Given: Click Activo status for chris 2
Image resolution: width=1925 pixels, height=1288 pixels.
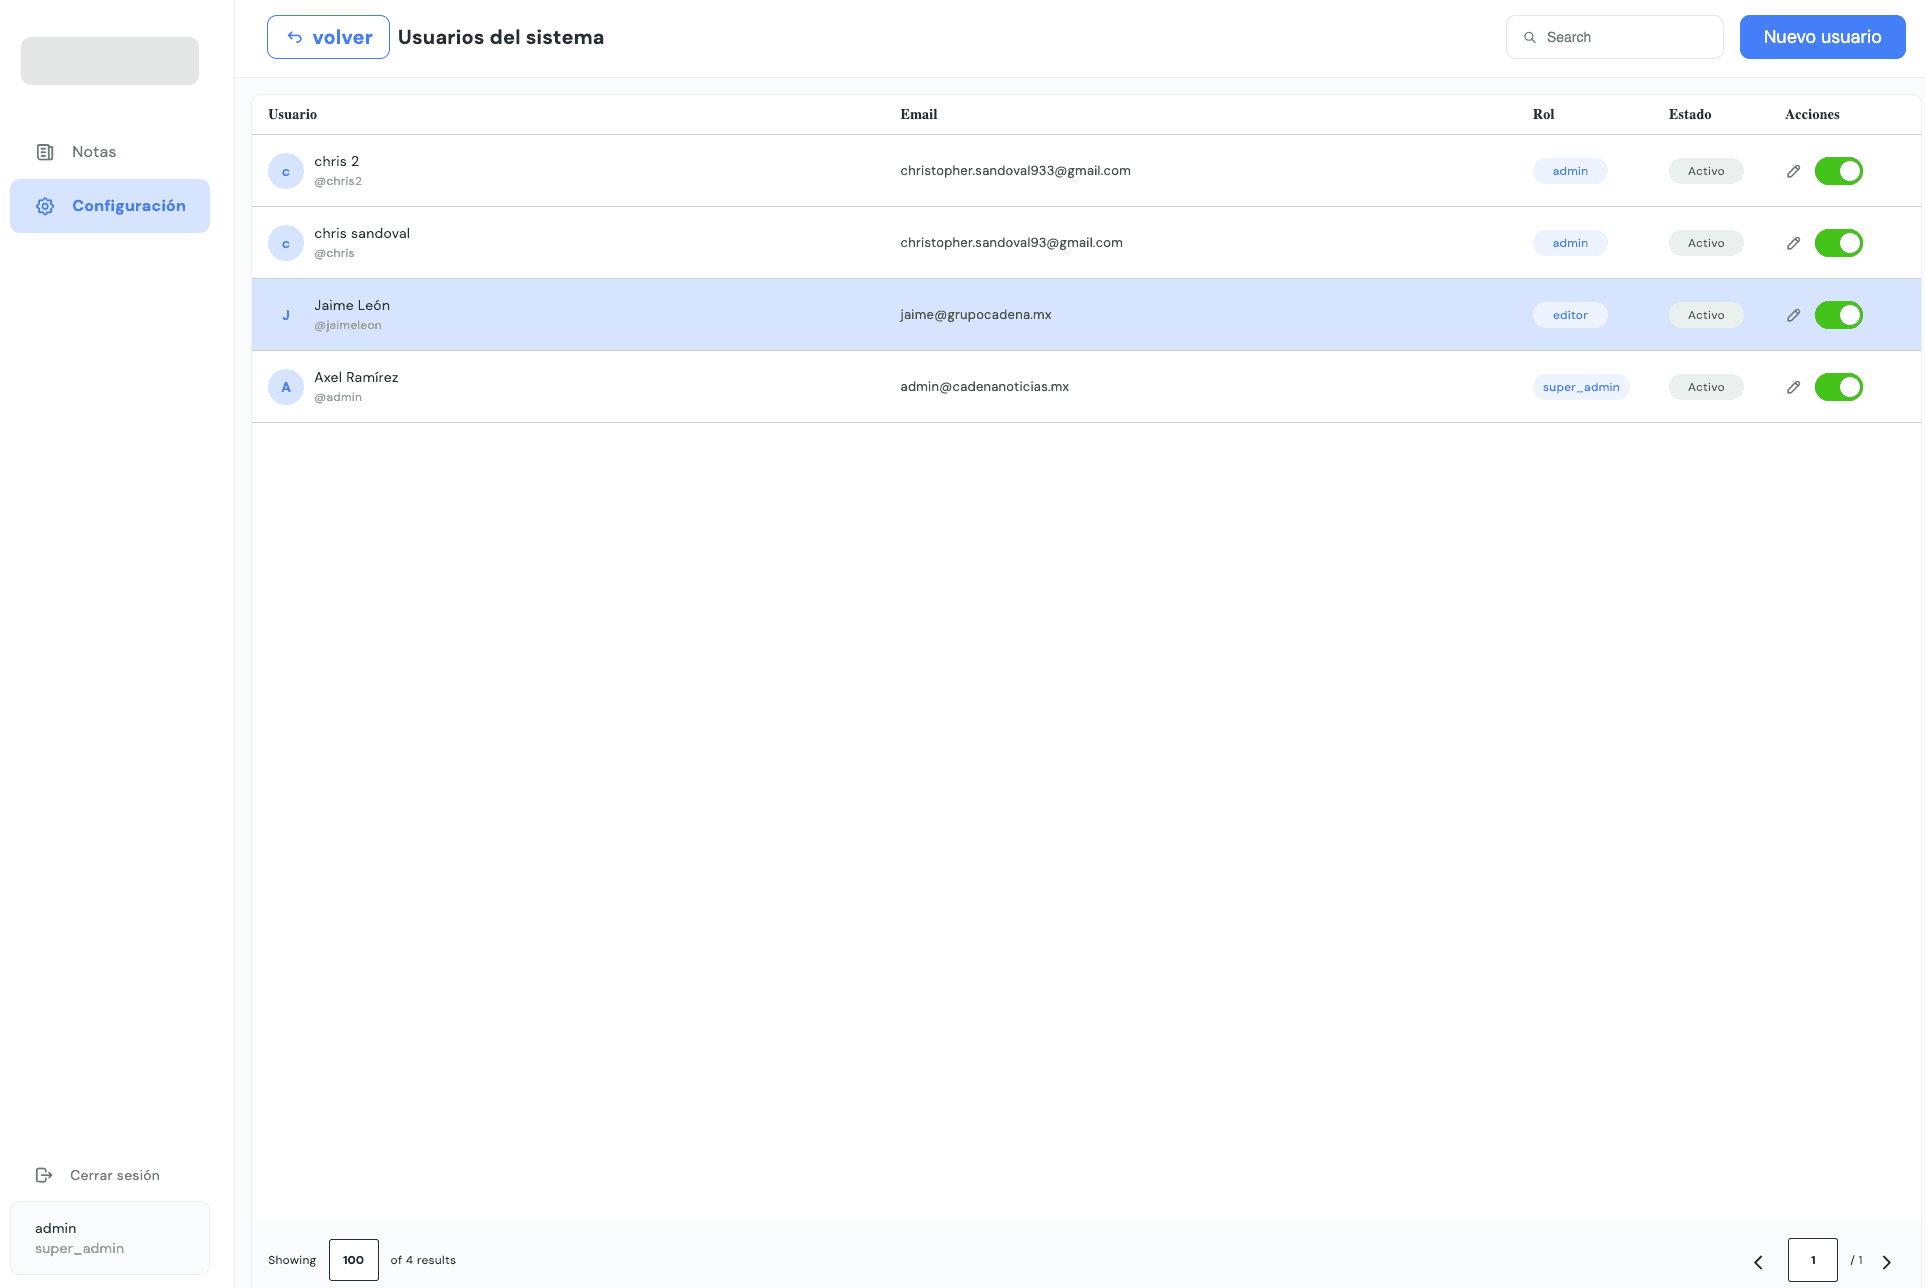Looking at the screenshot, I should 1706,171.
